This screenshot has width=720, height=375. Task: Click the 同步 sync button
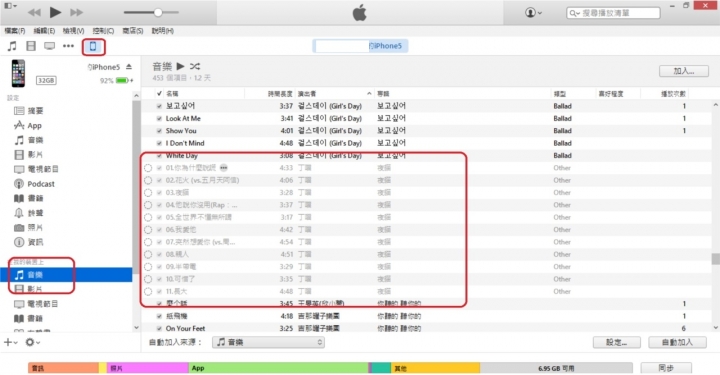[x=666, y=368]
